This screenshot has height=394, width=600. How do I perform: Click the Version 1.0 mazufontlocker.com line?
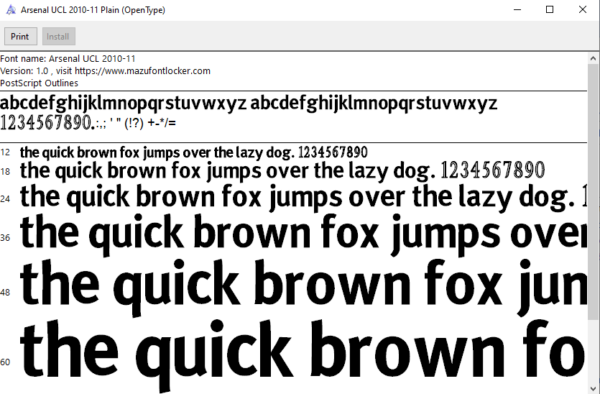(105, 71)
